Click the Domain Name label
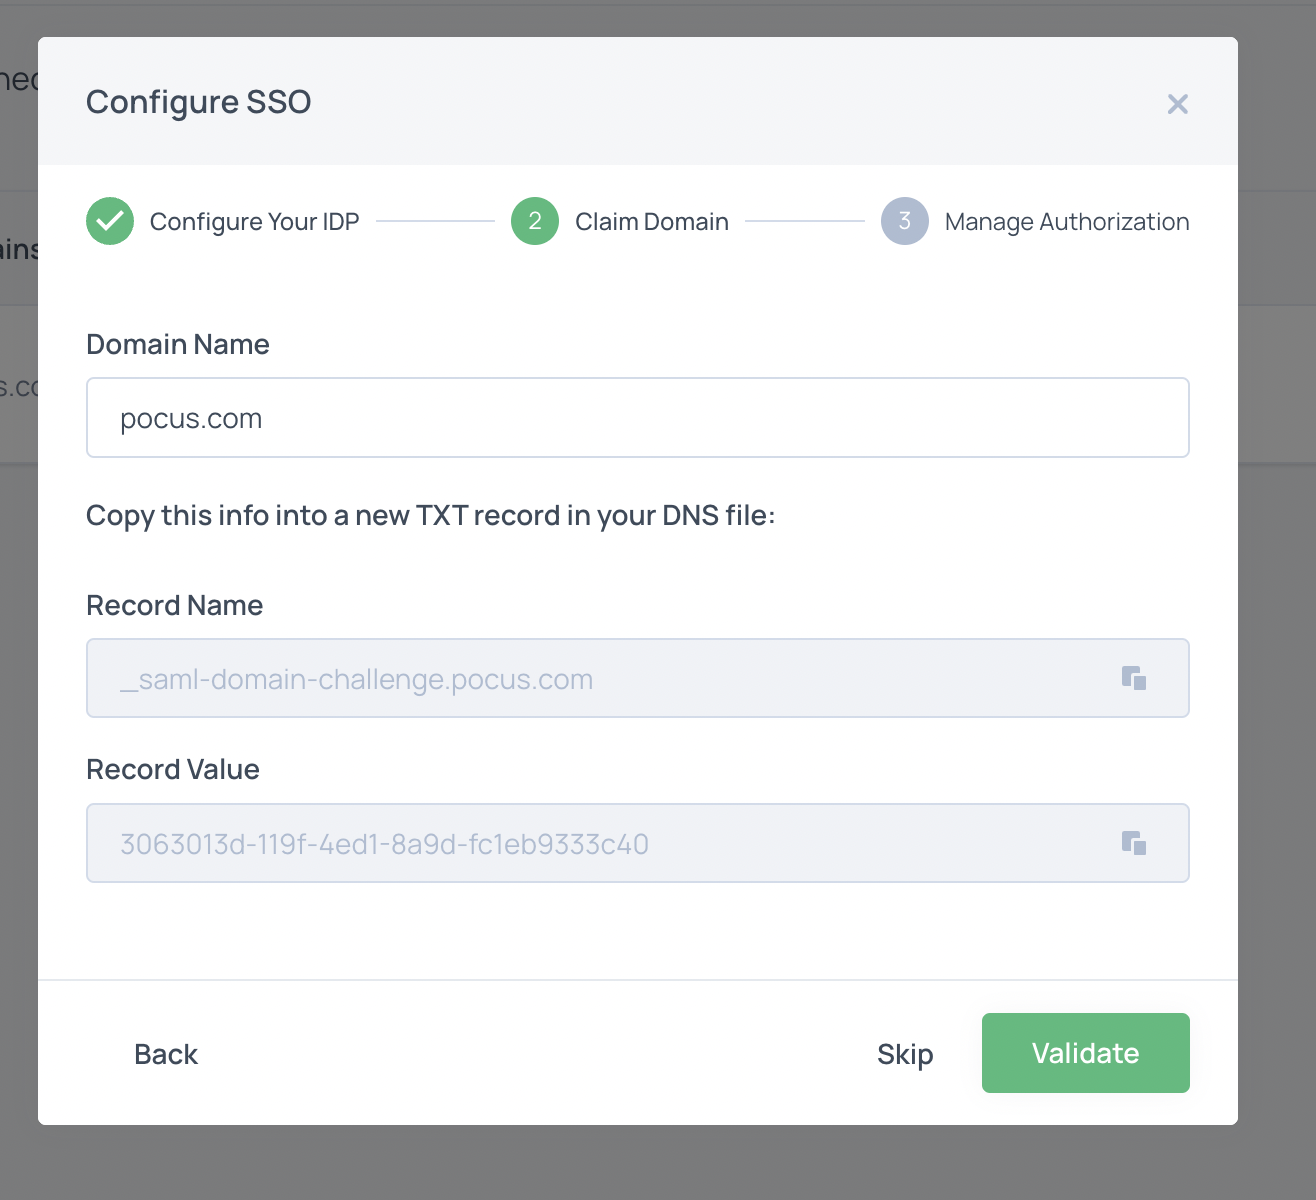The image size is (1316, 1200). 178,344
